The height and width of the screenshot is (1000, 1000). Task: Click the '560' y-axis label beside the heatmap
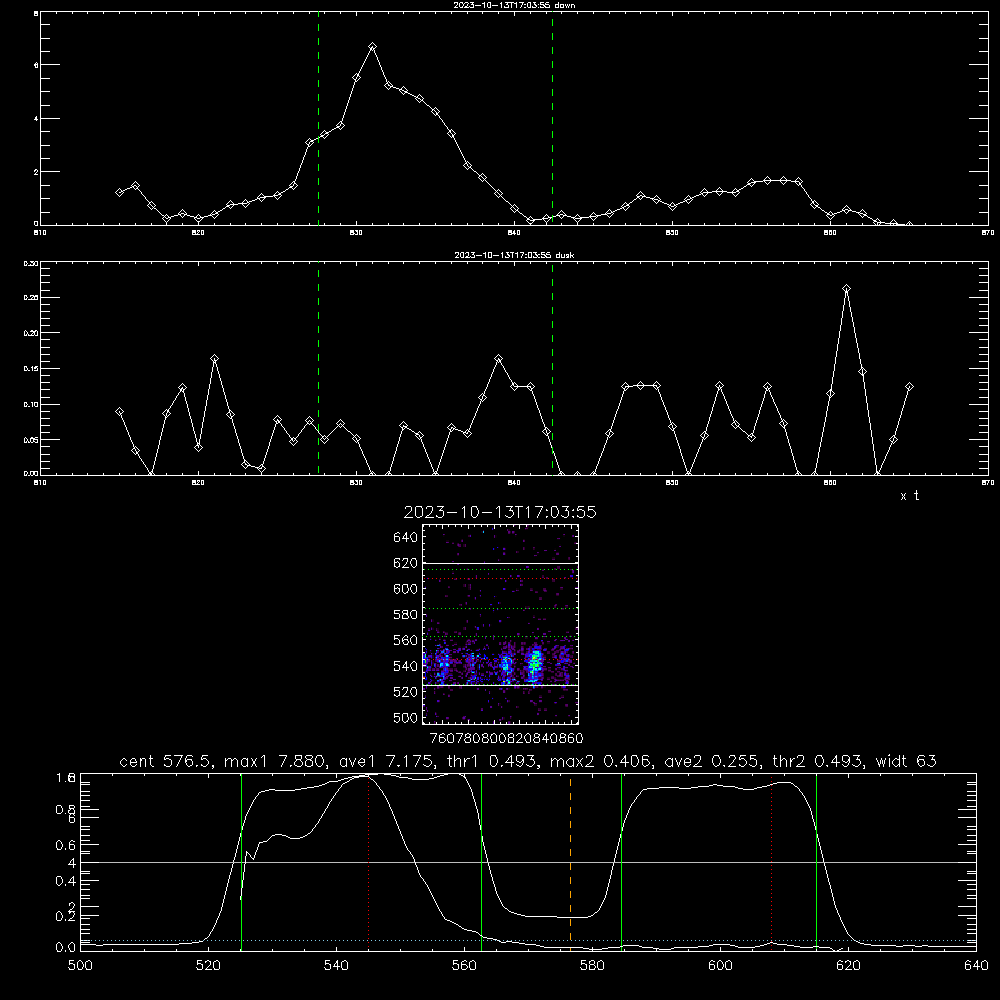pos(406,640)
